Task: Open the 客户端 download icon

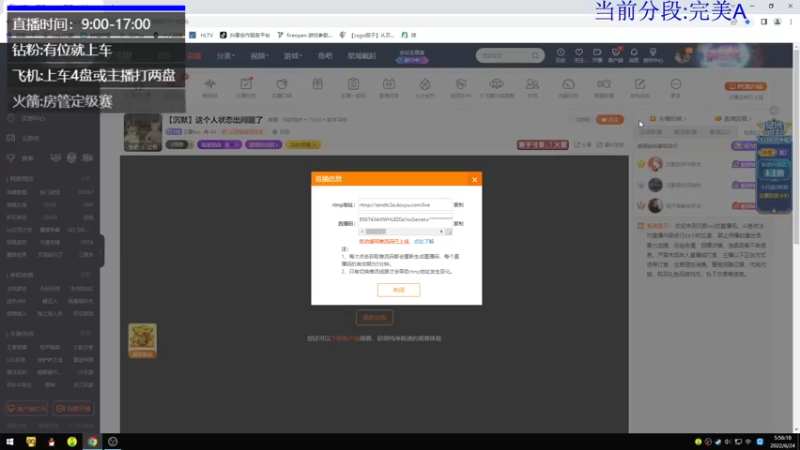Action: click(615, 56)
